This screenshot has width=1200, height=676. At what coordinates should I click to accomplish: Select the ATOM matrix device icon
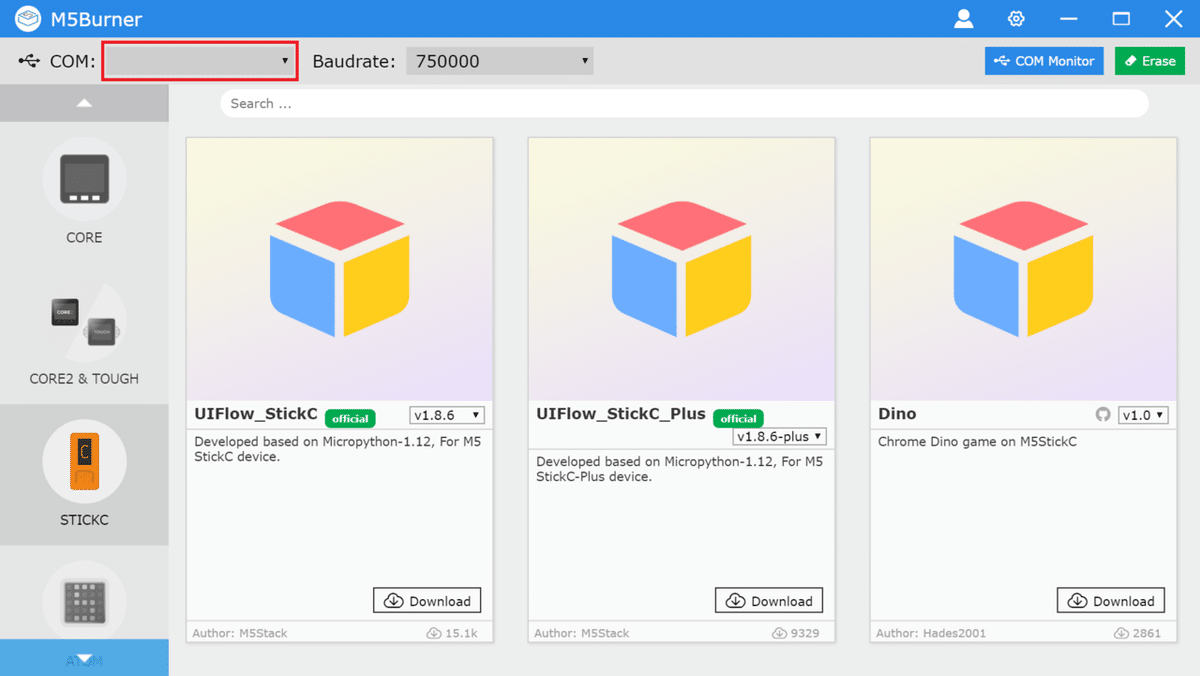tap(84, 600)
